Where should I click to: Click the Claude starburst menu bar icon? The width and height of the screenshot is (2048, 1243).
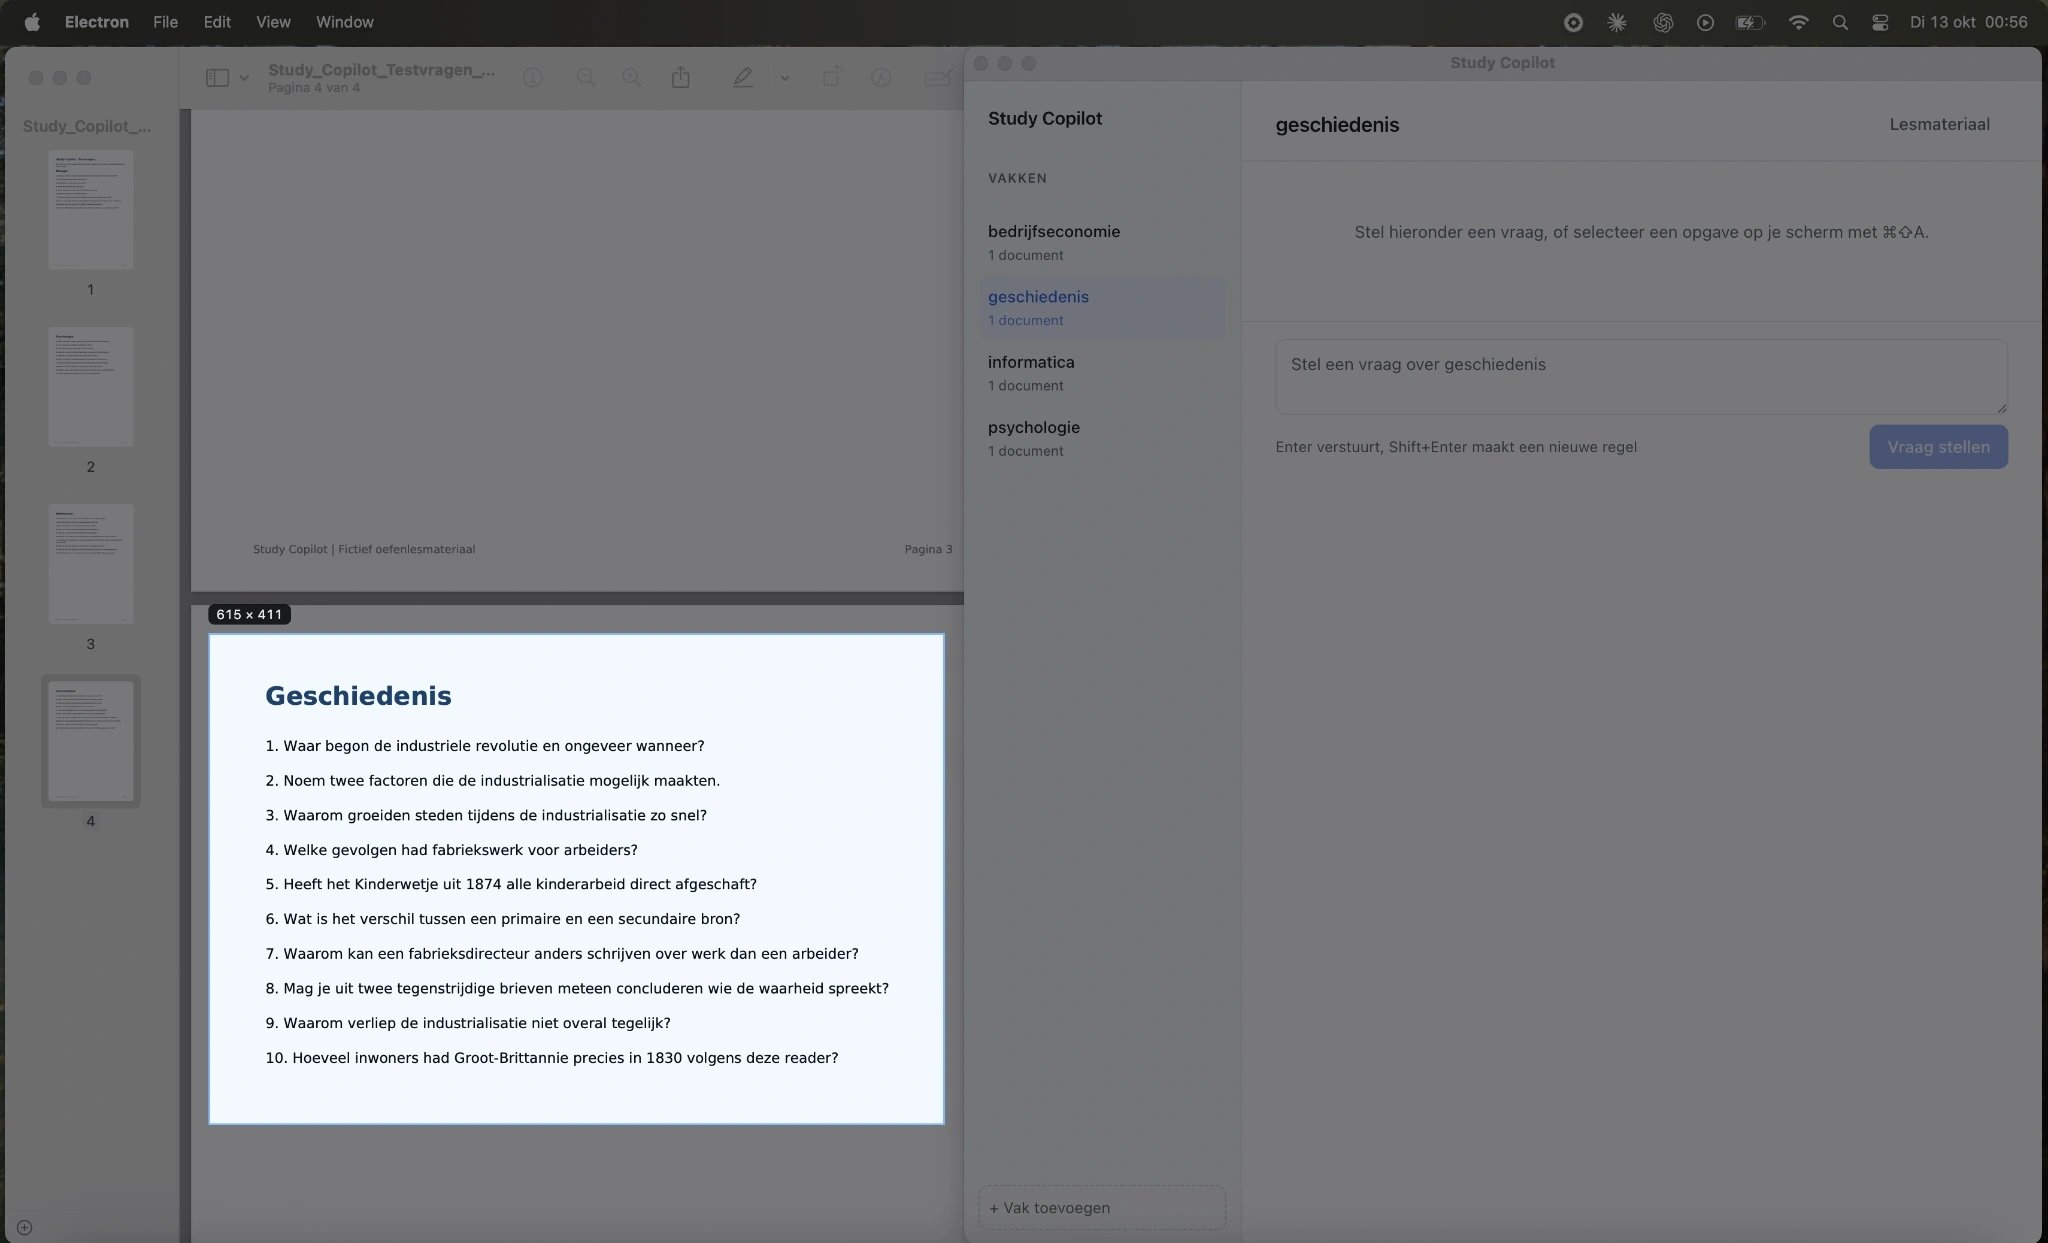1617,22
